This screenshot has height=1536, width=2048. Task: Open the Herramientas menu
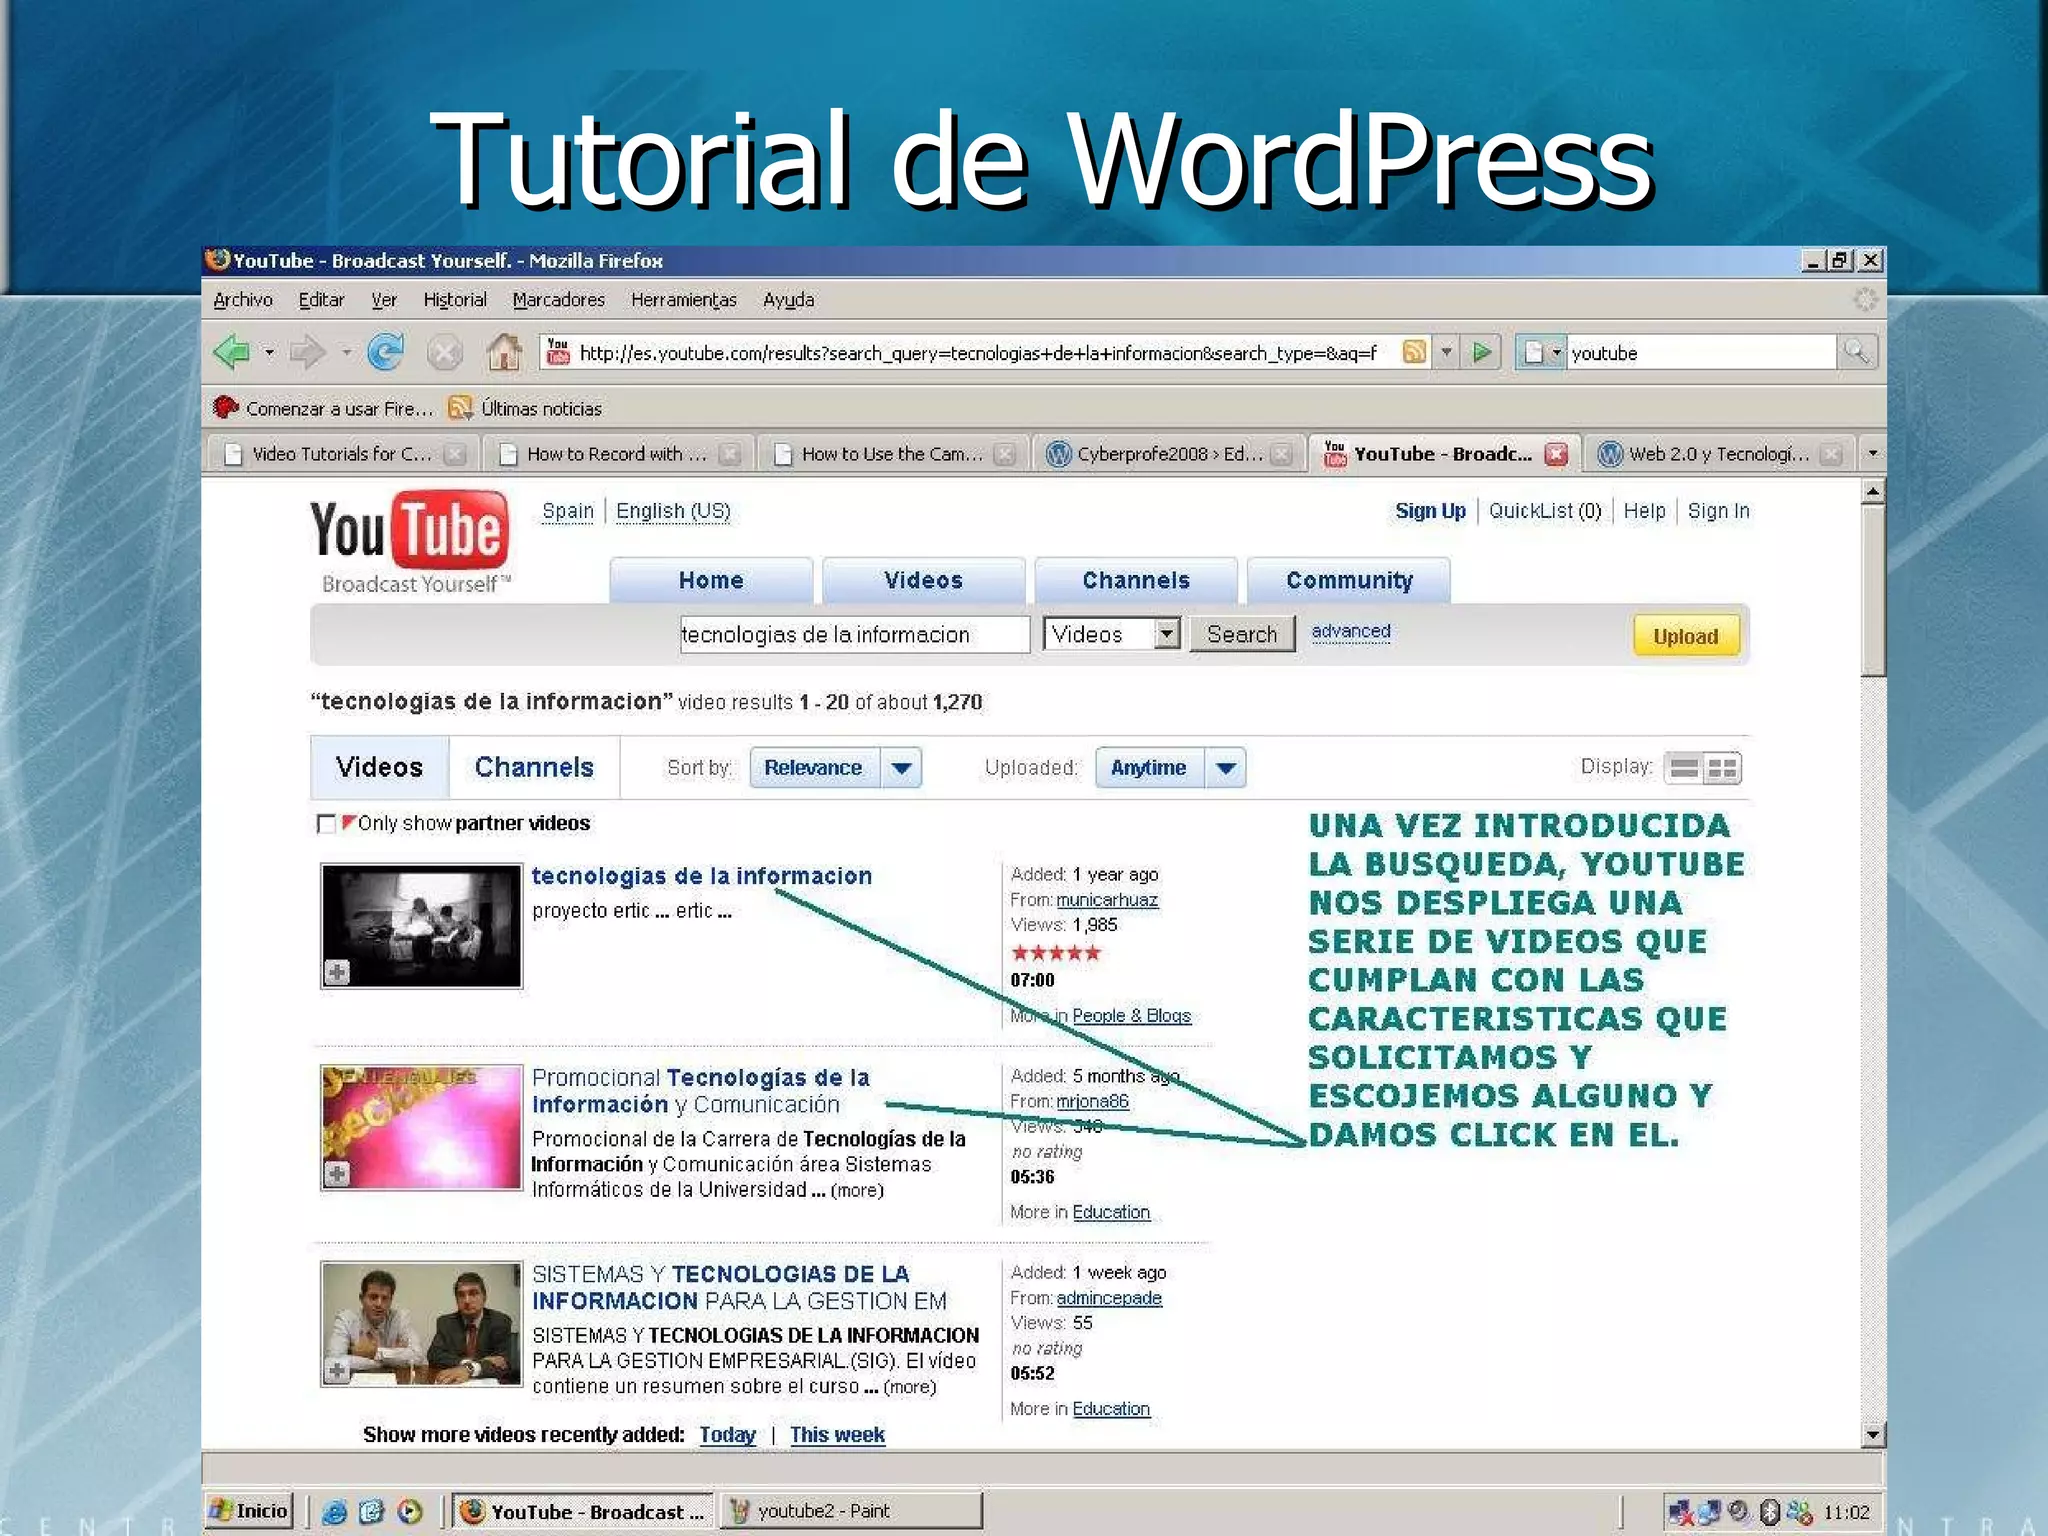click(x=684, y=299)
